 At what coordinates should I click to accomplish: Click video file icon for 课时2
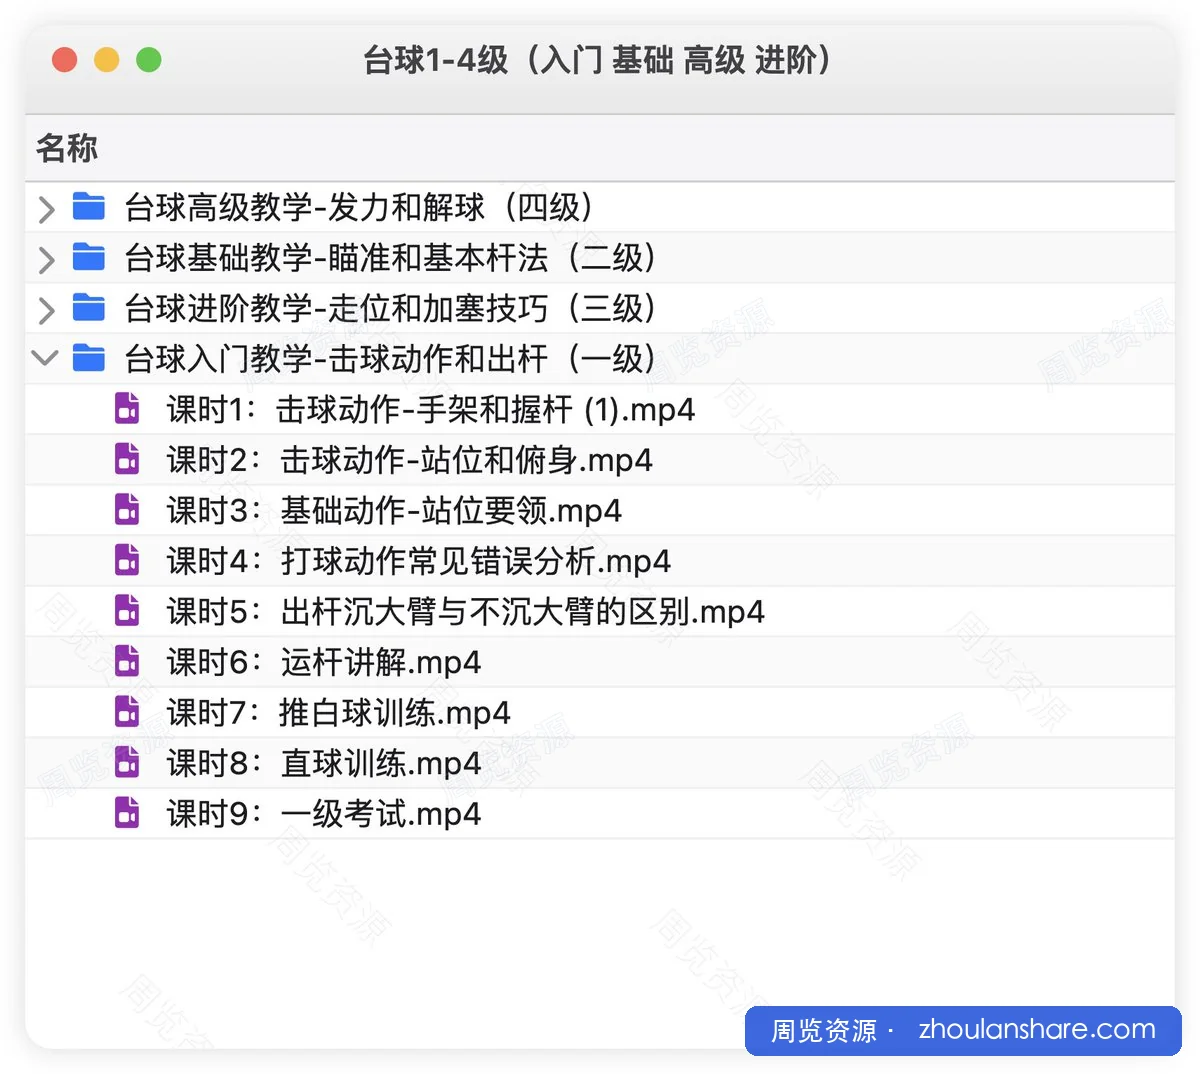pos(127,459)
